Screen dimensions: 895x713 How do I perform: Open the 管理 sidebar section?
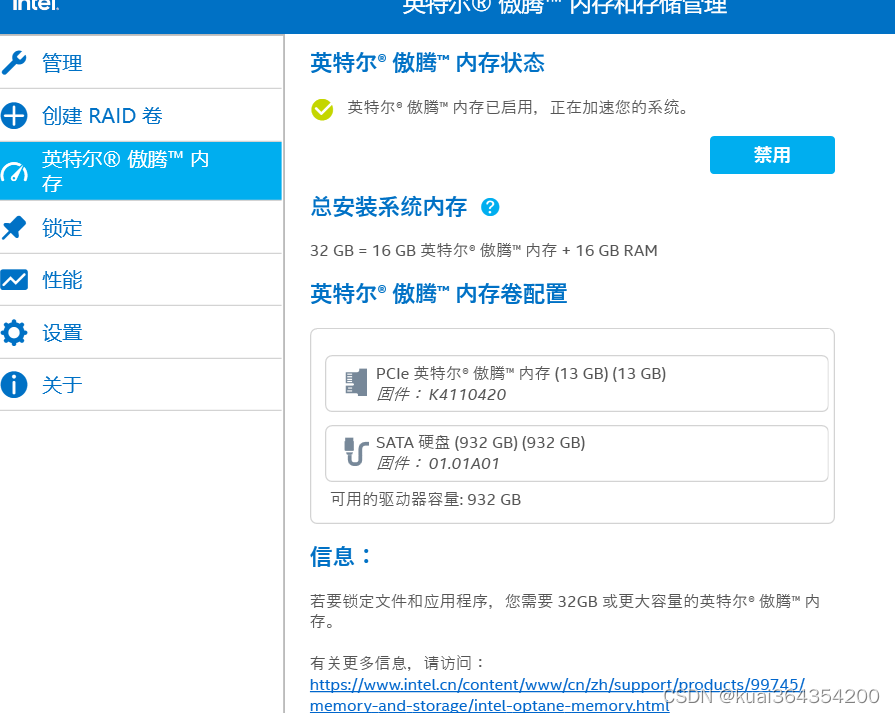coord(141,63)
